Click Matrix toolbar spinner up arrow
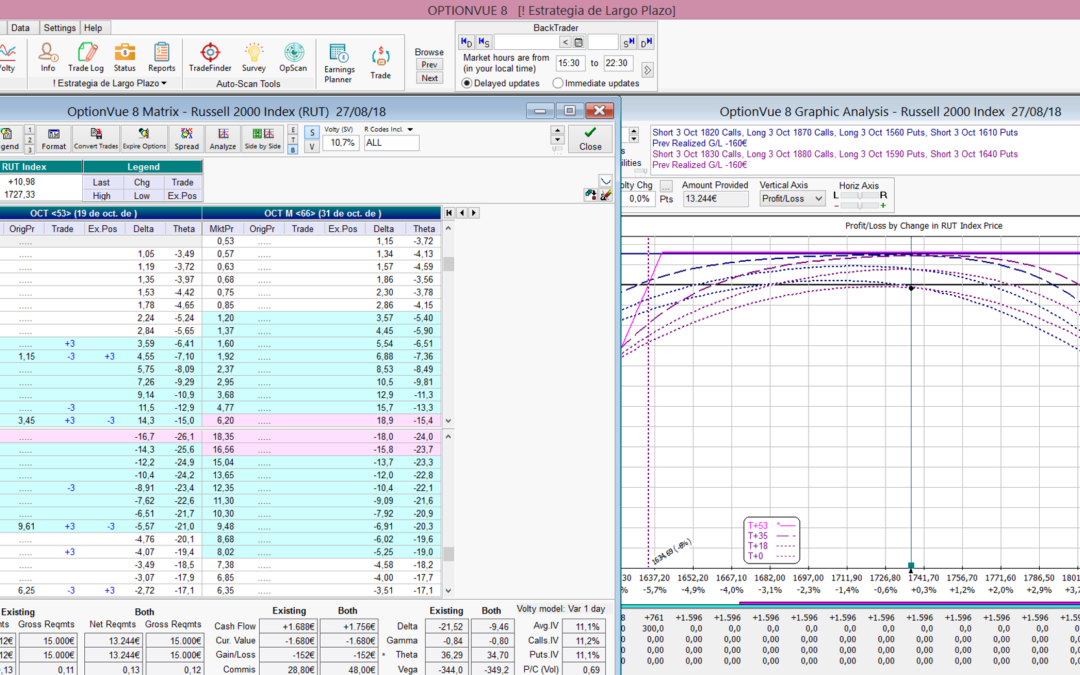The height and width of the screenshot is (675, 1080). [558, 130]
